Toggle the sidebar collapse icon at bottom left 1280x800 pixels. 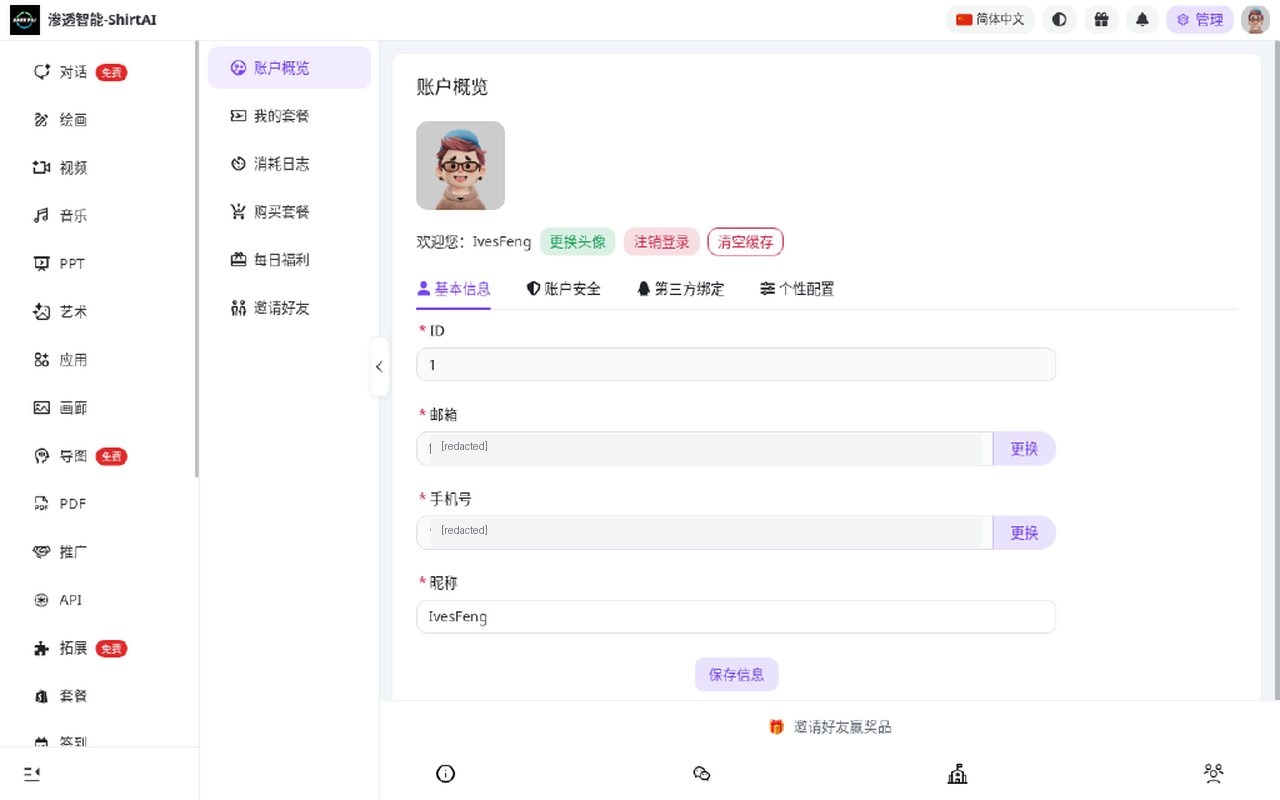(32, 773)
